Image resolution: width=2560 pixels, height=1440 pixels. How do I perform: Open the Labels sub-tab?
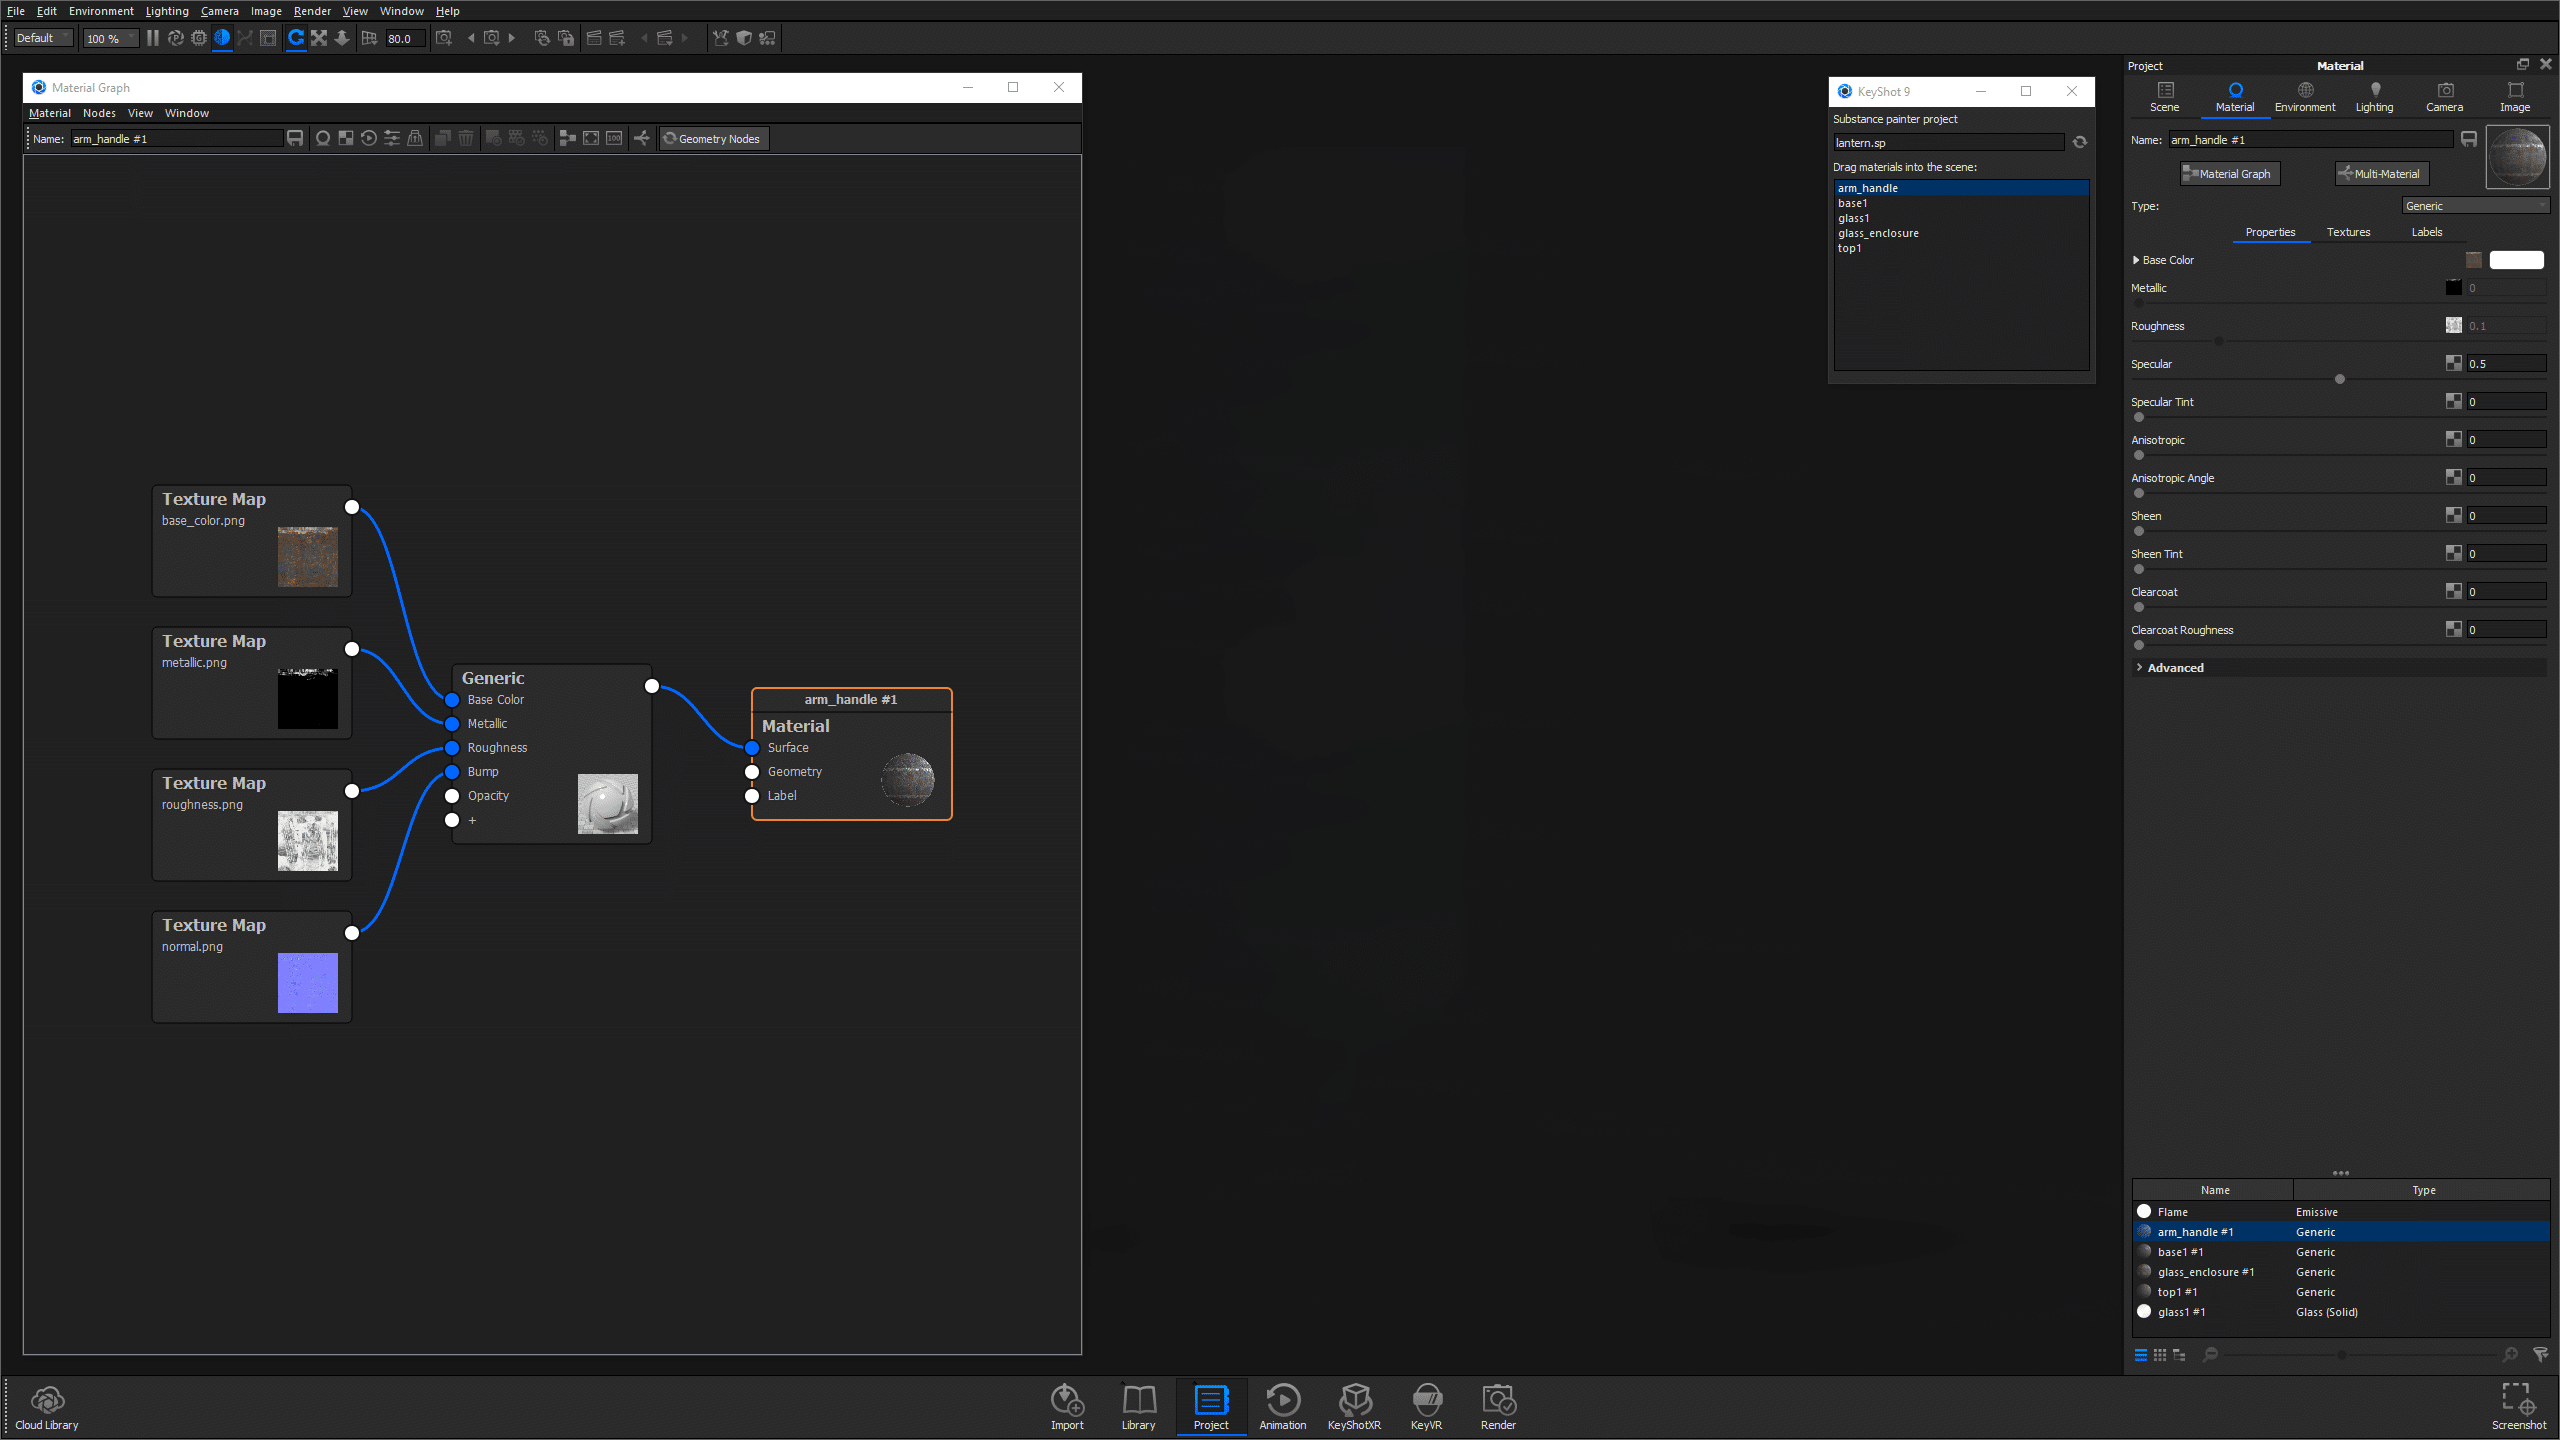(x=2426, y=232)
